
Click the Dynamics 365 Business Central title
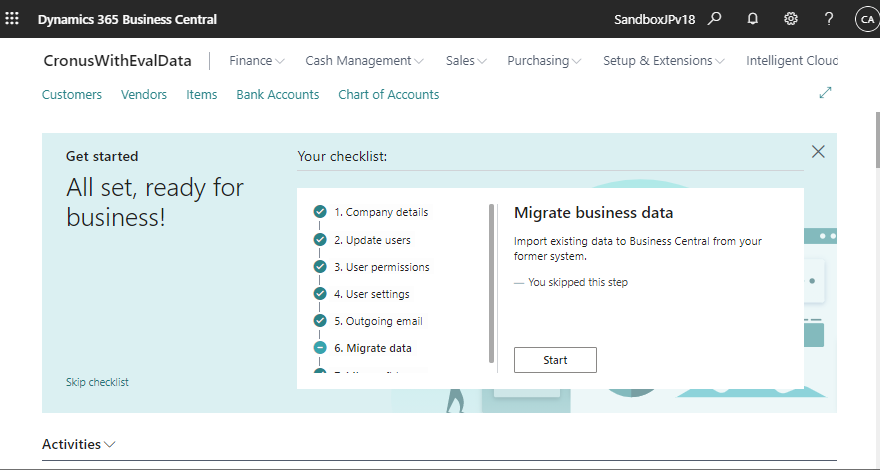click(x=127, y=19)
